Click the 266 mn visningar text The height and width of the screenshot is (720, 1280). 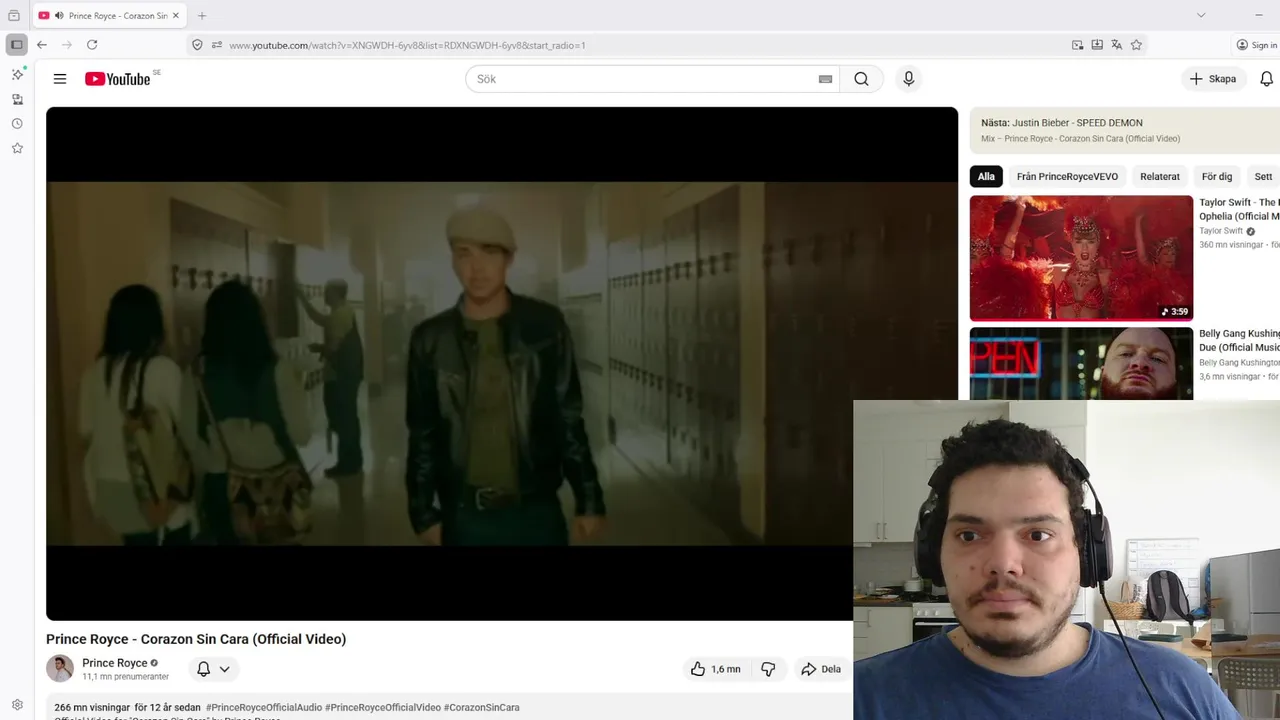[x=92, y=707]
